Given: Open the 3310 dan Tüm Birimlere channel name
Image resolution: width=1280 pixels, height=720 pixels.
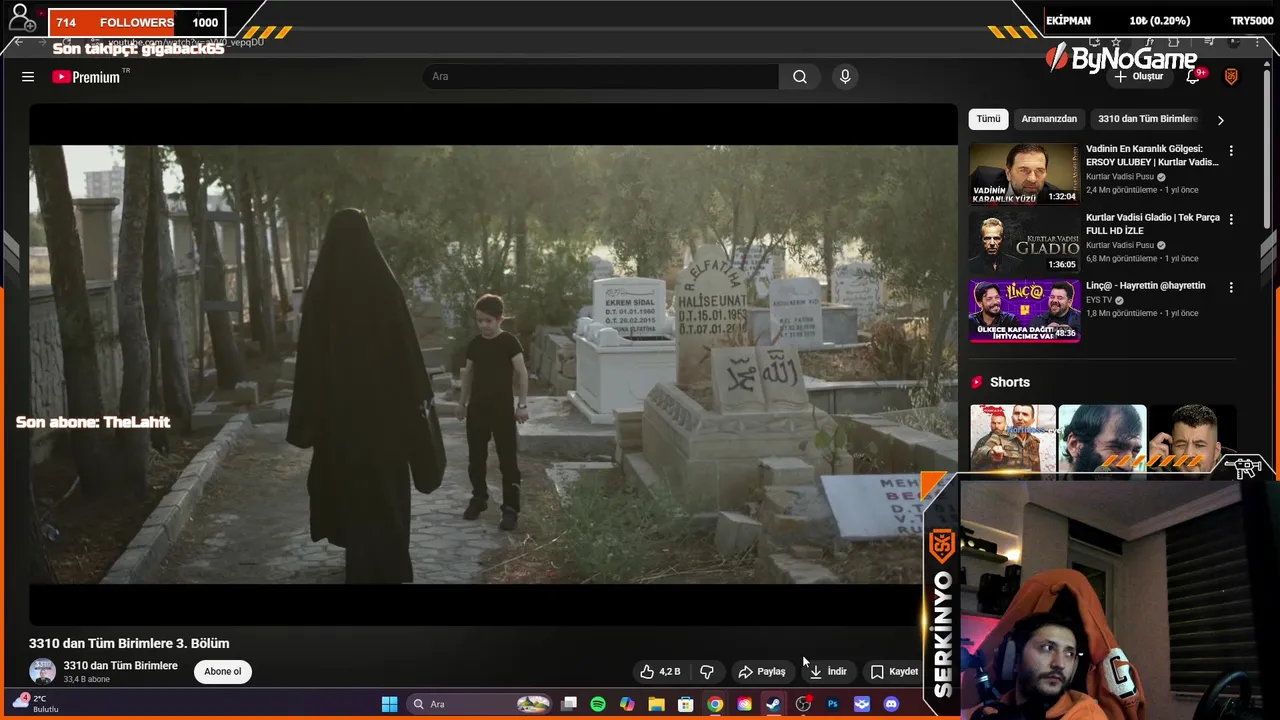Looking at the screenshot, I should 121,666.
